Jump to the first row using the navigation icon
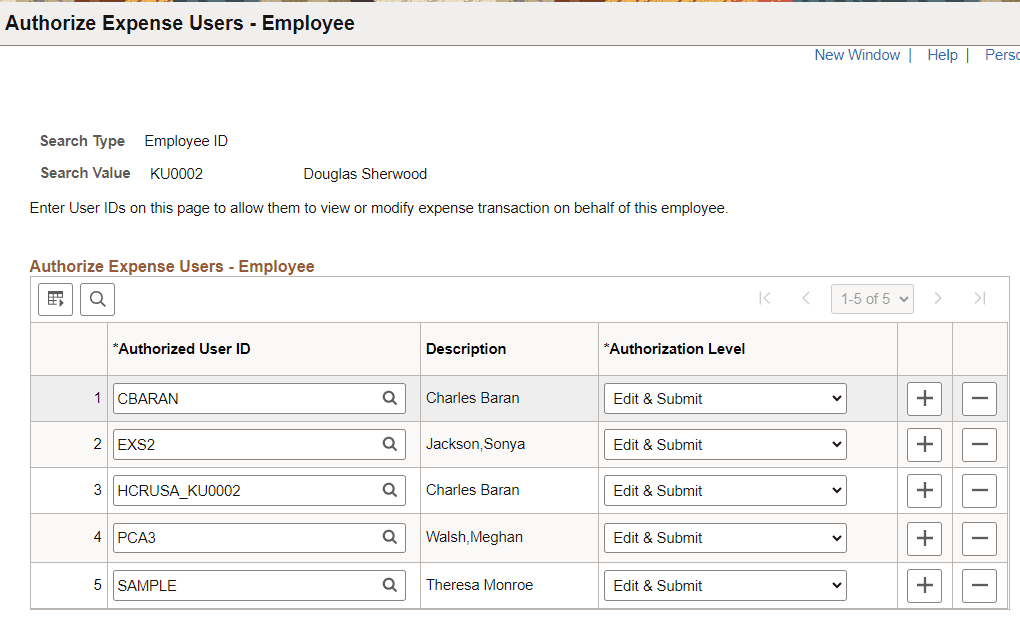The height and width of the screenshot is (619, 1020). (764, 298)
